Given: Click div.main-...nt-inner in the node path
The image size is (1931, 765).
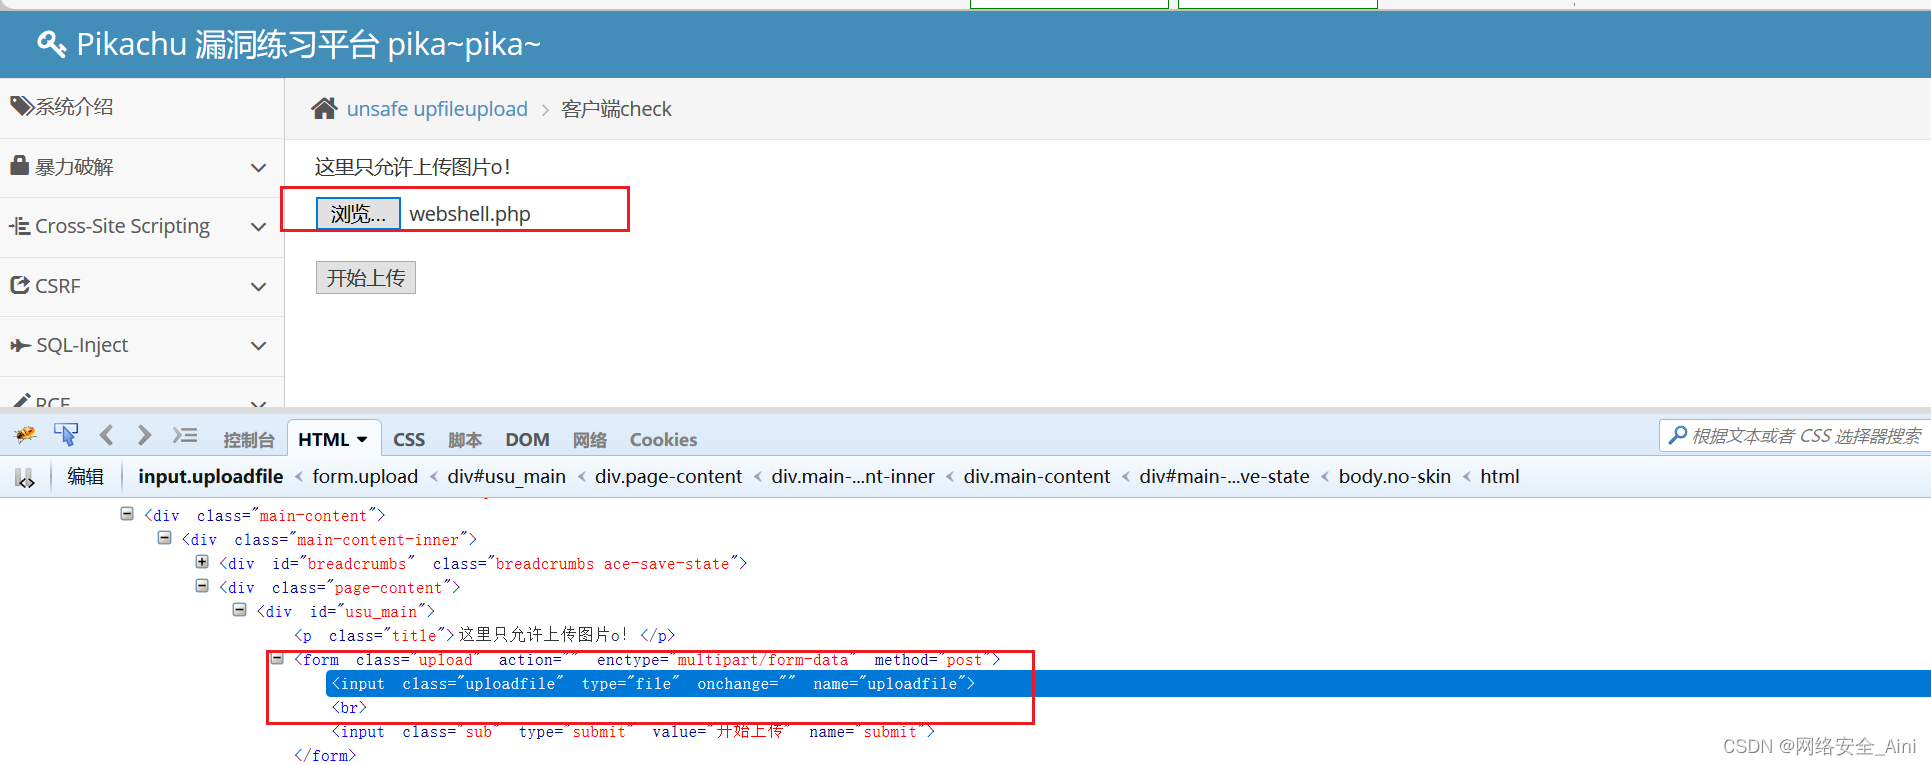Looking at the screenshot, I should pos(853,477).
